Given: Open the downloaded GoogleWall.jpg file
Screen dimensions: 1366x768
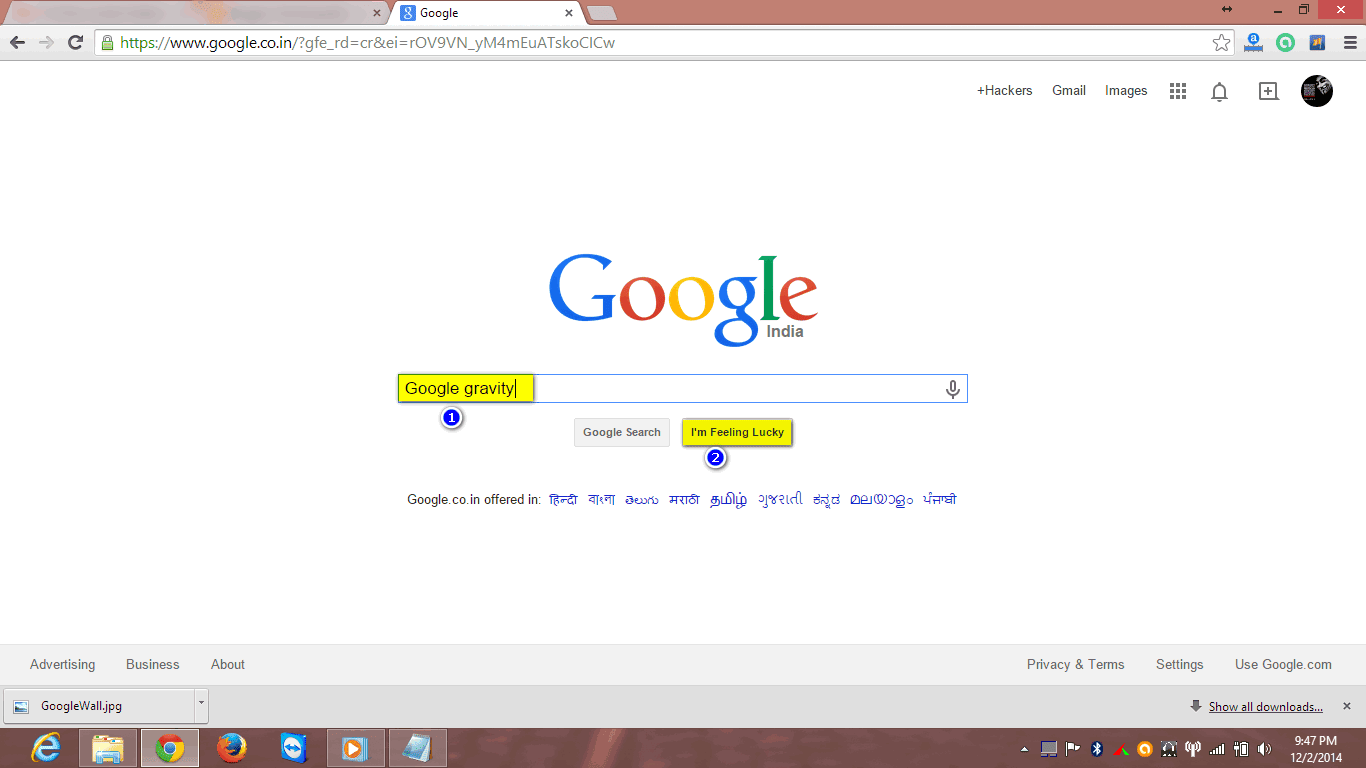Looking at the screenshot, I should [x=99, y=705].
